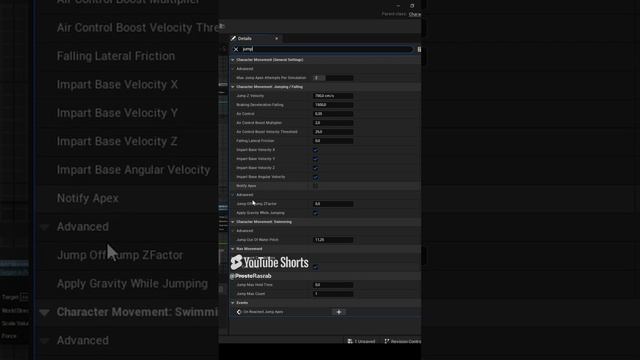Edit the Jump Max Hold Time value
Screen dimensions: 640x360
(333, 285)
